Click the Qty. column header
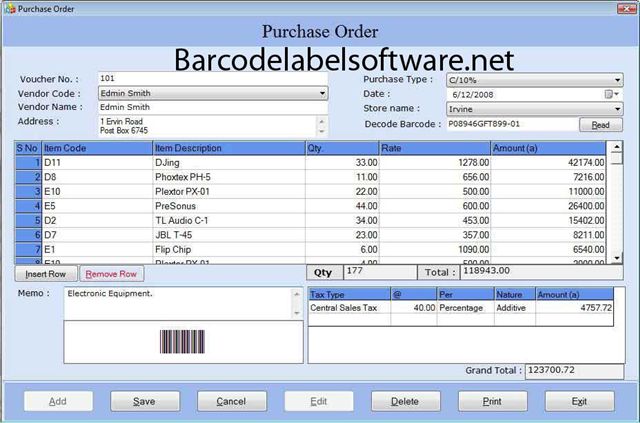Screen dimensions: 640x423 click(x=342, y=148)
